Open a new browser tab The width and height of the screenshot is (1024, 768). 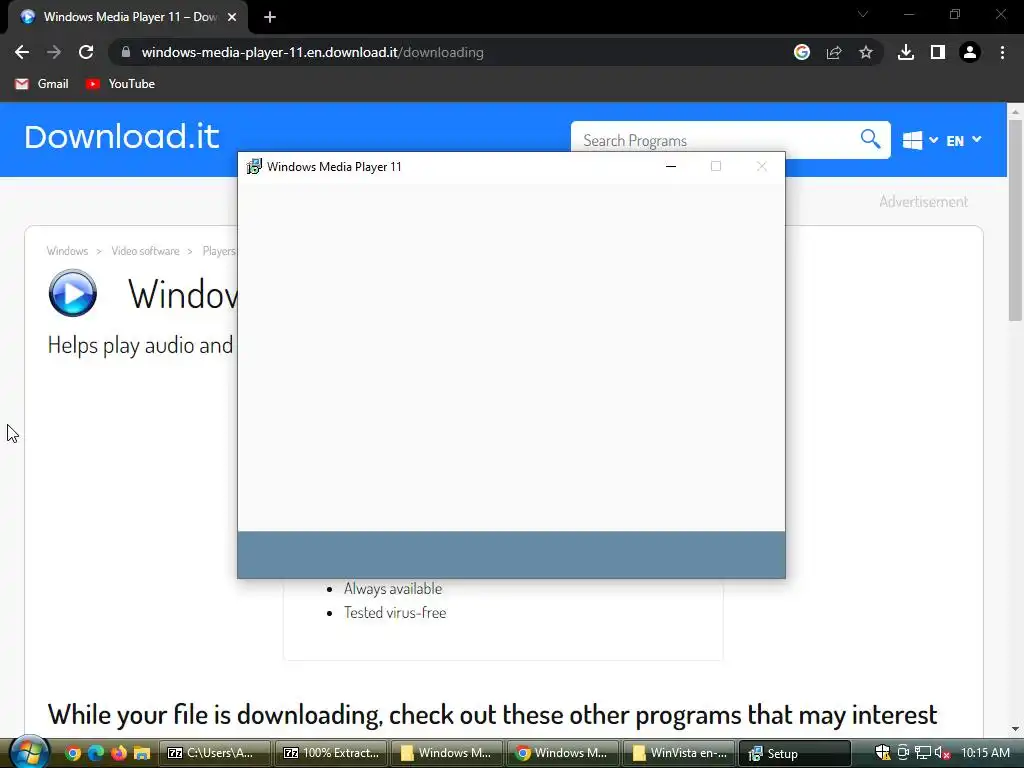click(270, 17)
